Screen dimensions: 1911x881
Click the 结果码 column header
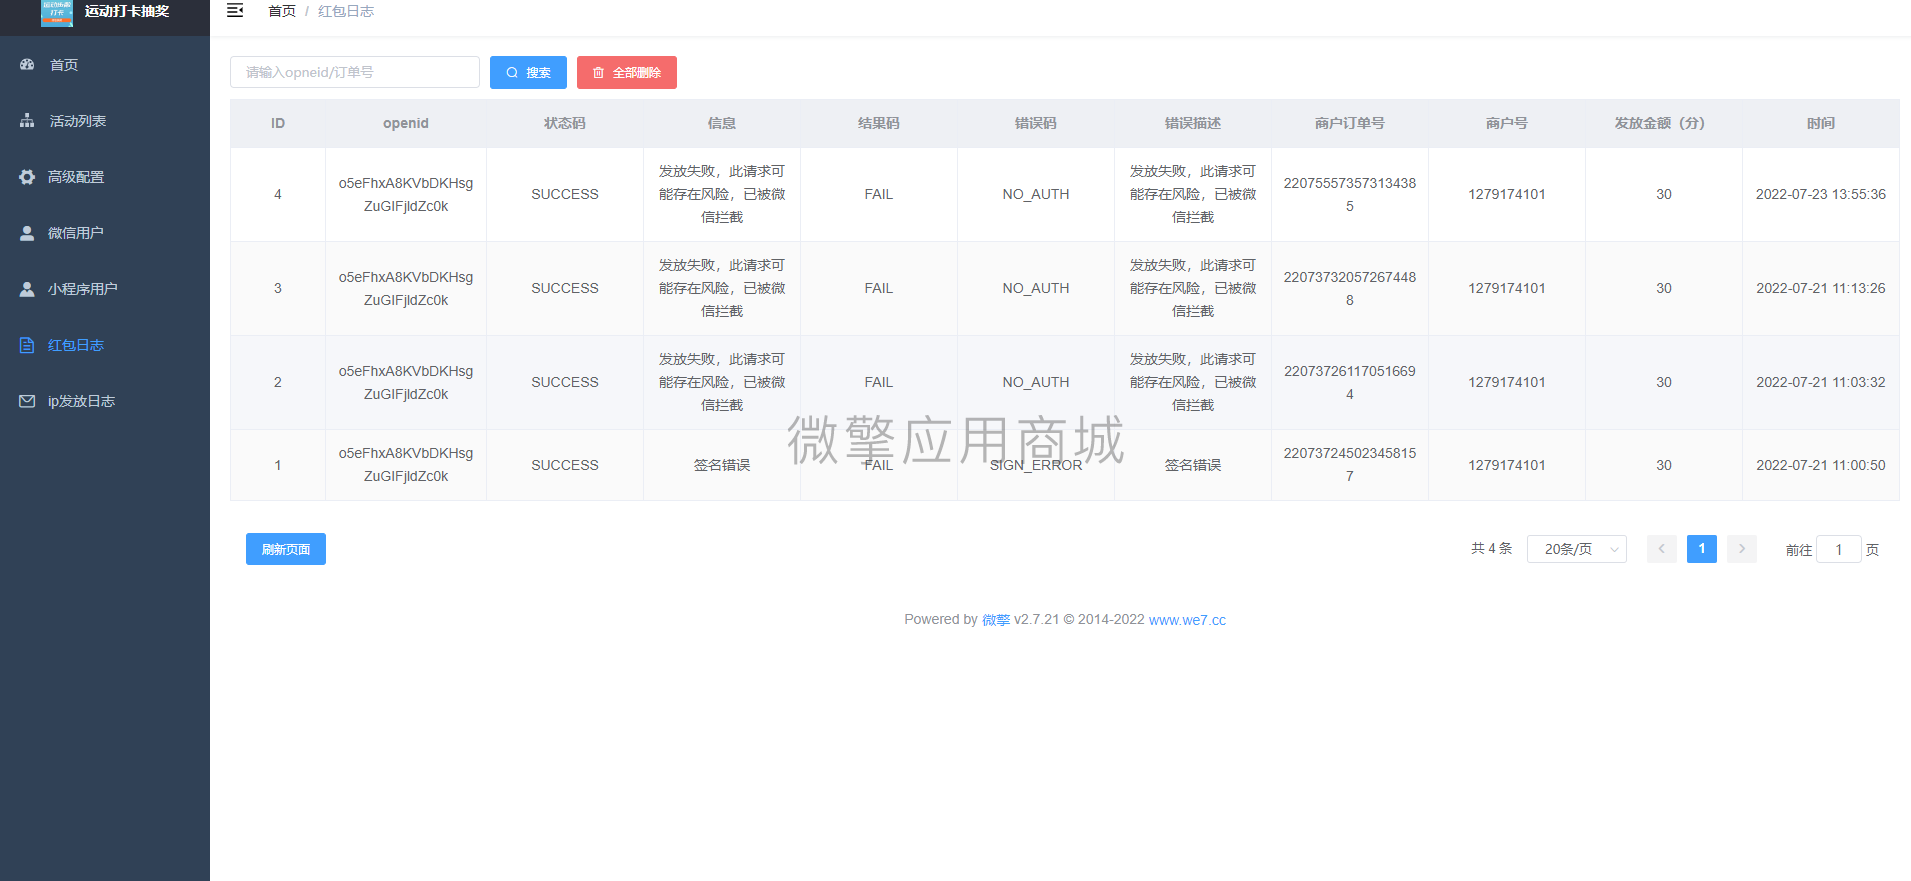click(879, 123)
